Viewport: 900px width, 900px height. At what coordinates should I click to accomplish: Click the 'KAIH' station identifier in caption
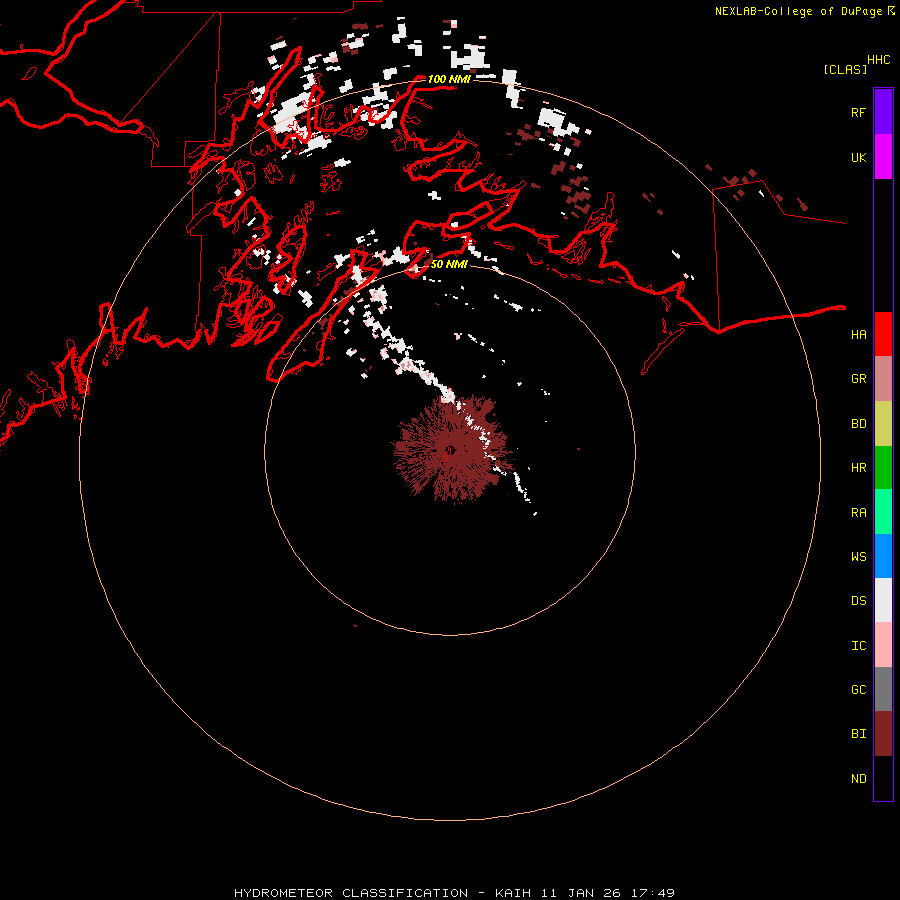click(513, 893)
